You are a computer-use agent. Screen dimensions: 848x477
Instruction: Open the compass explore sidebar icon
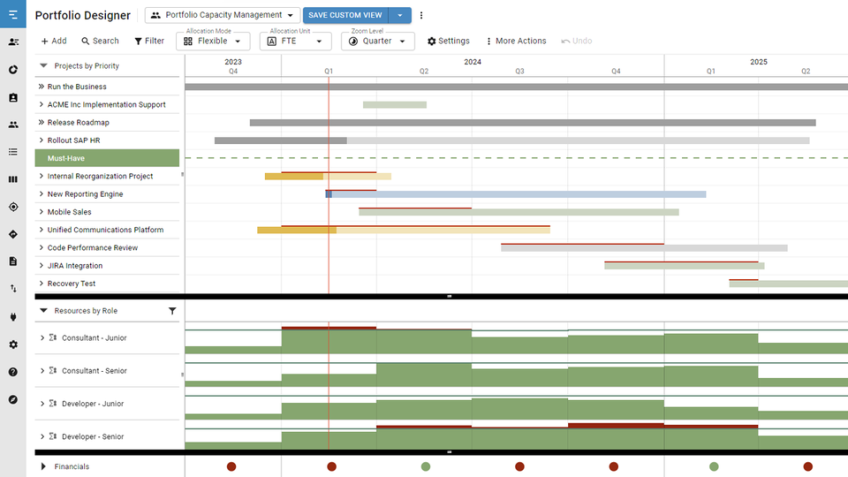pos(13,400)
